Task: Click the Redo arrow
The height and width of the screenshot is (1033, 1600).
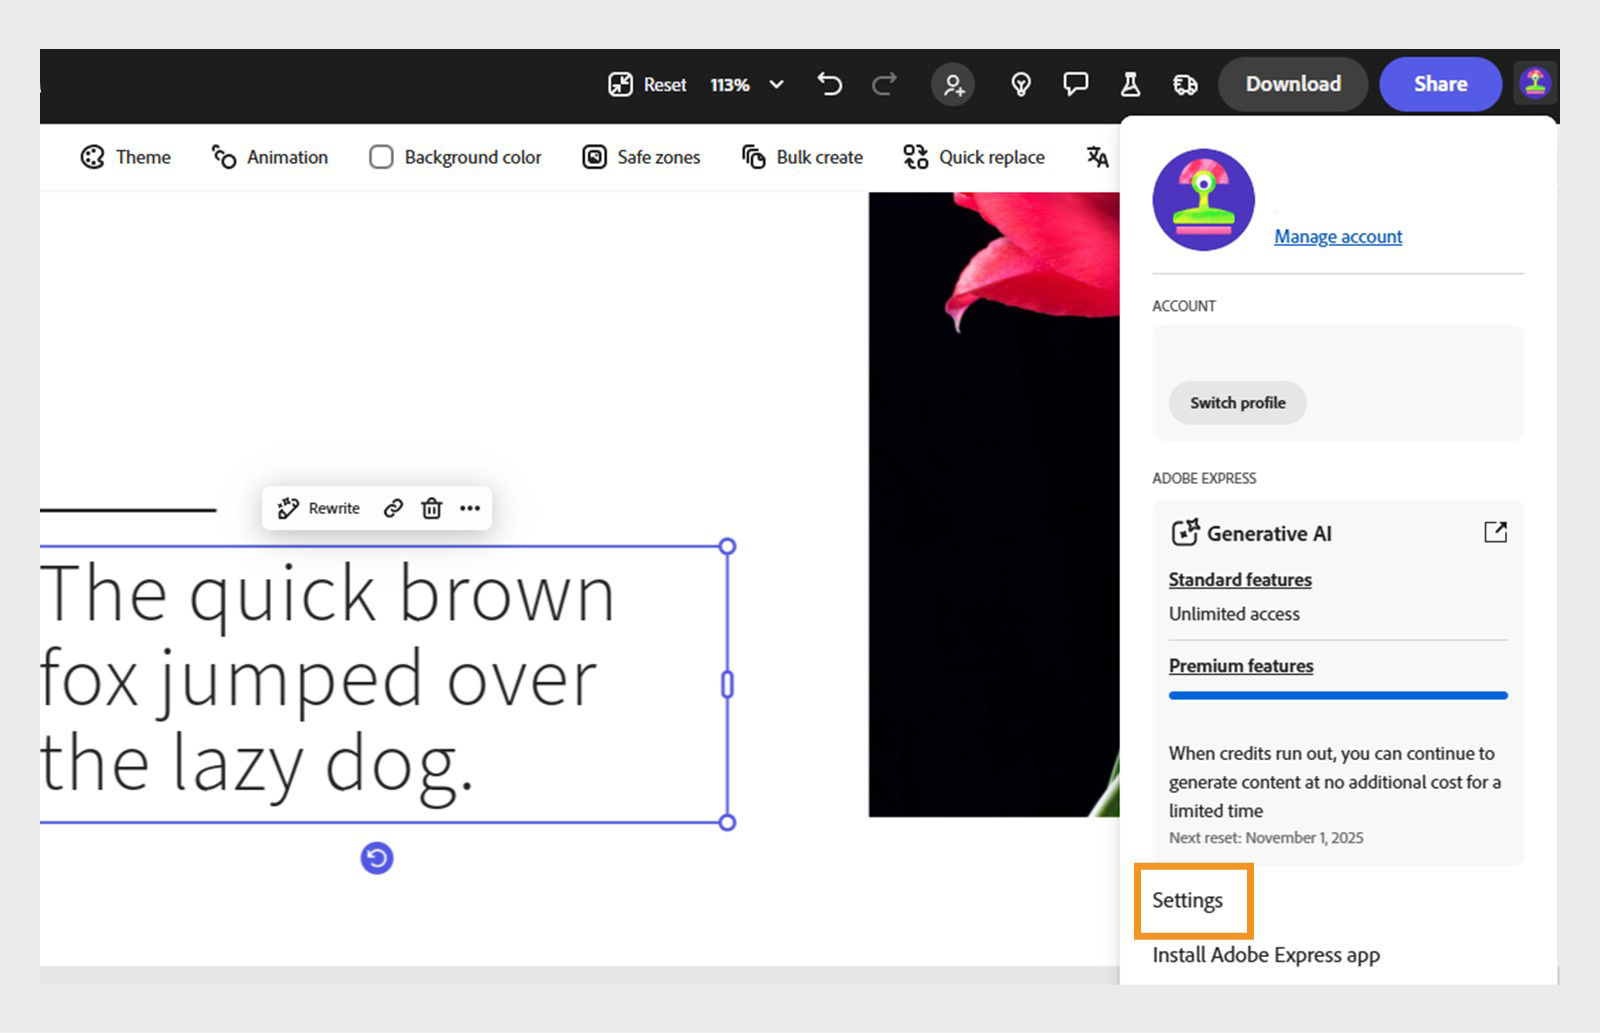Action: 884,84
